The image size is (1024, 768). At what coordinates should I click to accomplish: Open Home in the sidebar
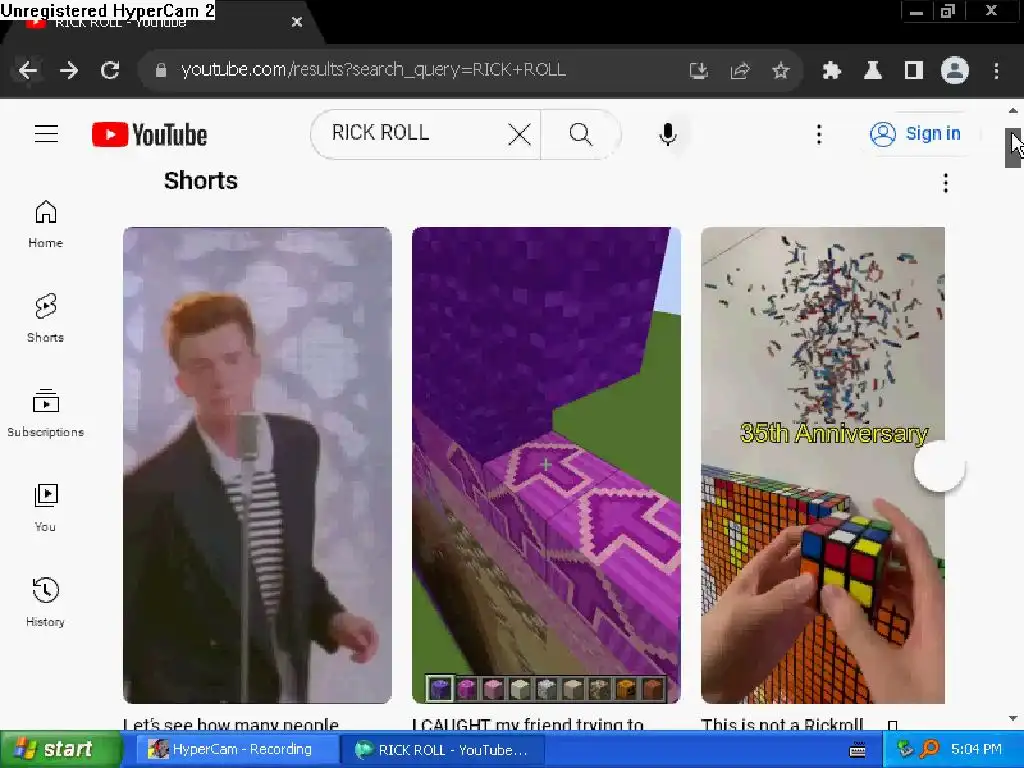[x=46, y=224]
